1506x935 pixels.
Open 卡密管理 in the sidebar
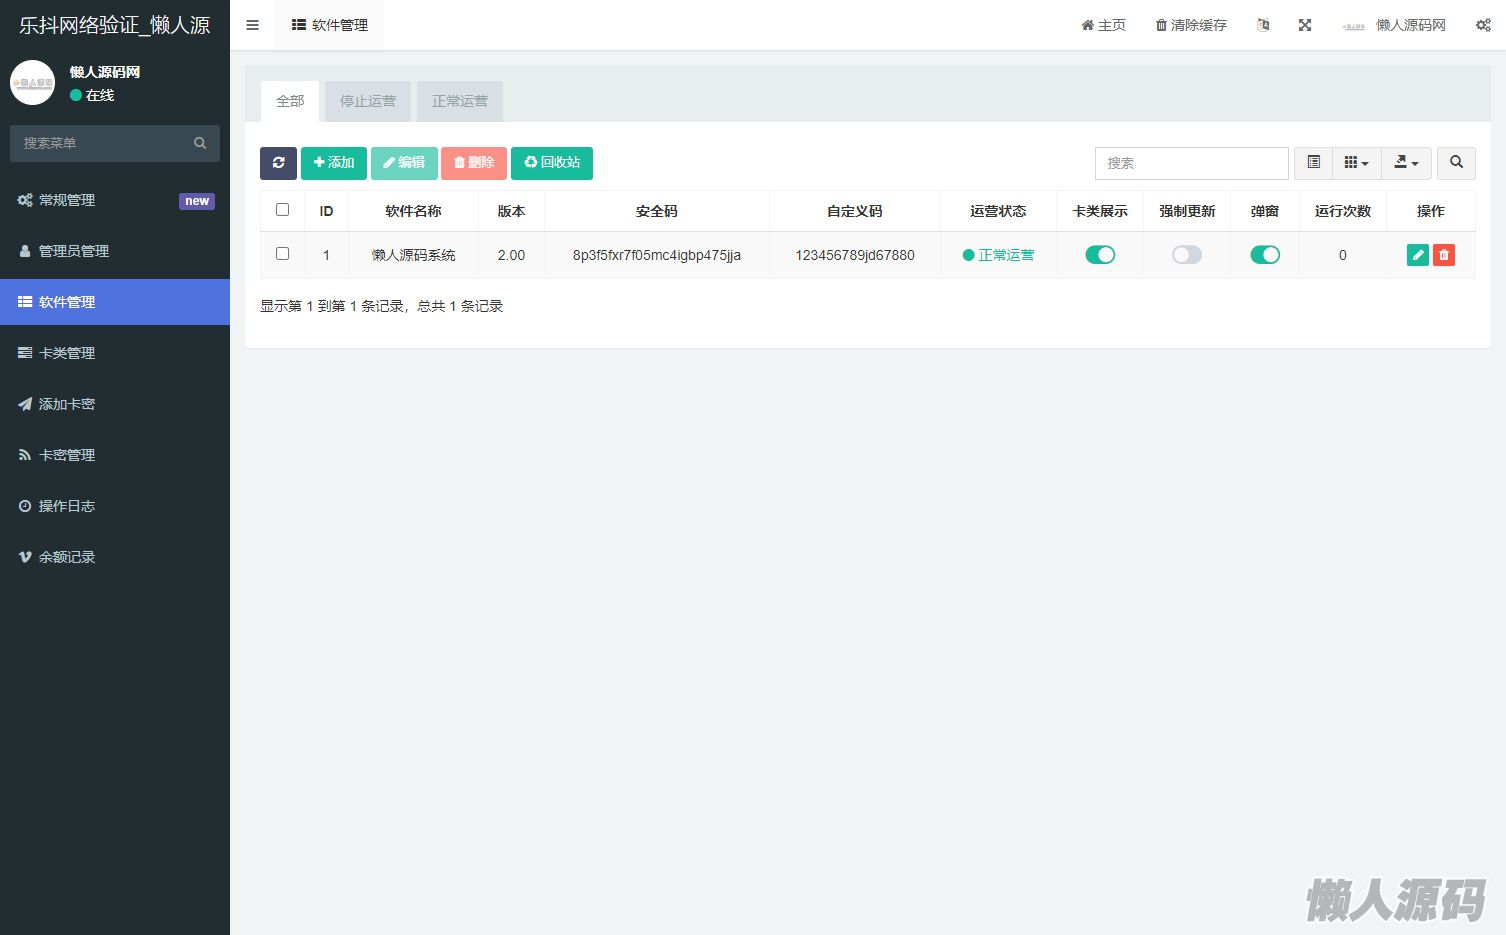coord(115,455)
